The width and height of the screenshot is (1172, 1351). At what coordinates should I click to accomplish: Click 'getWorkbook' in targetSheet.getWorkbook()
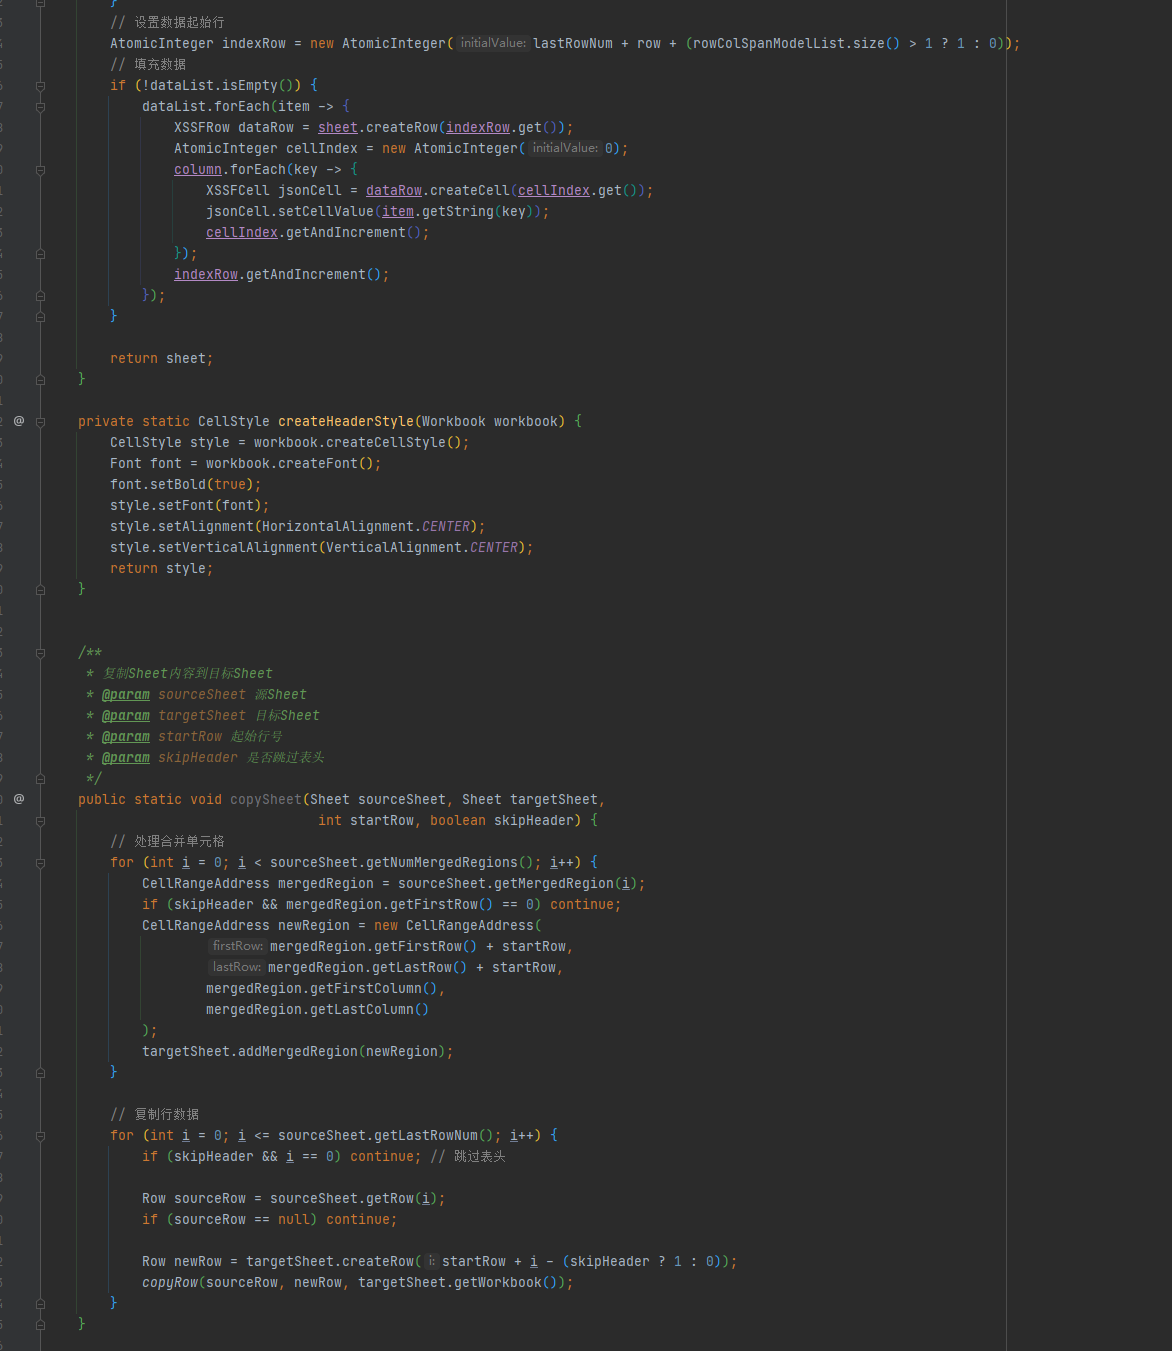click(498, 1283)
